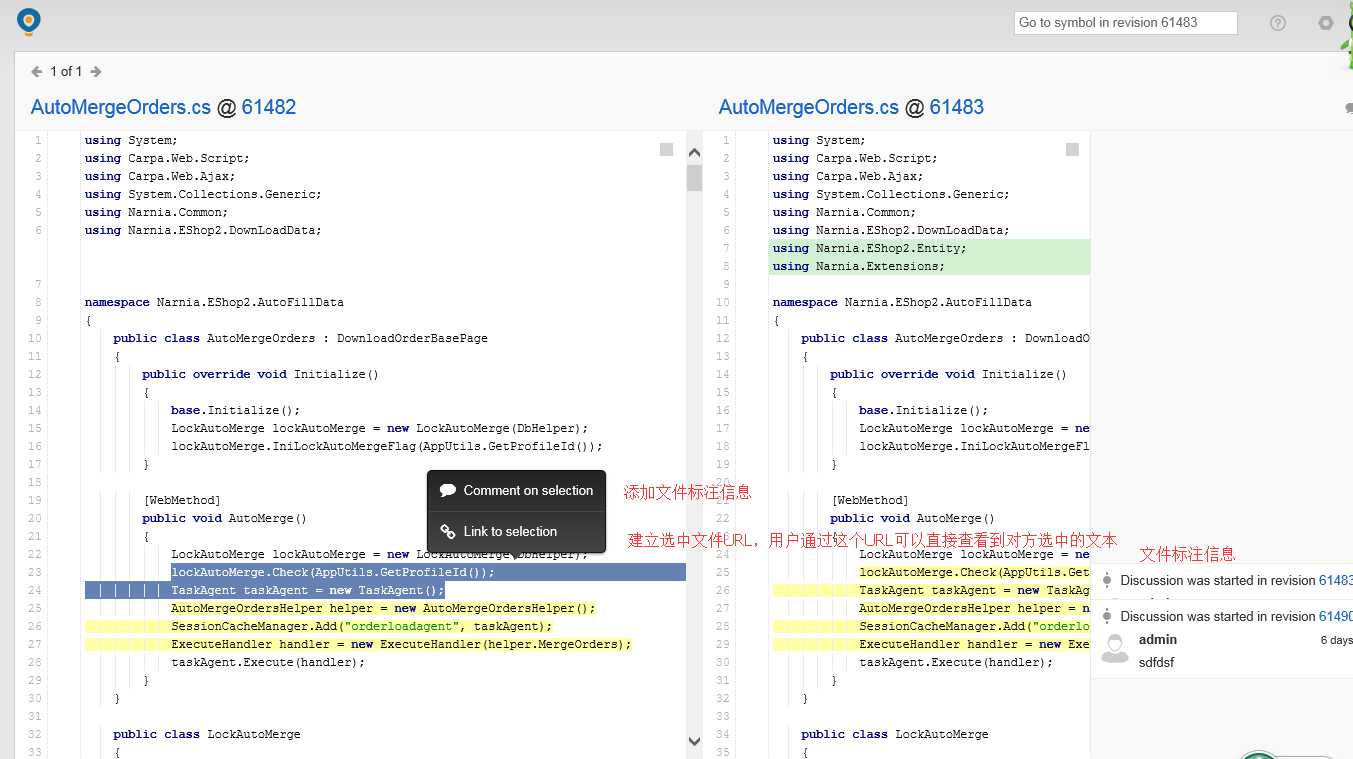Go to previous file with left arrow
The width and height of the screenshot is (1353, 759).
[37, 72]
